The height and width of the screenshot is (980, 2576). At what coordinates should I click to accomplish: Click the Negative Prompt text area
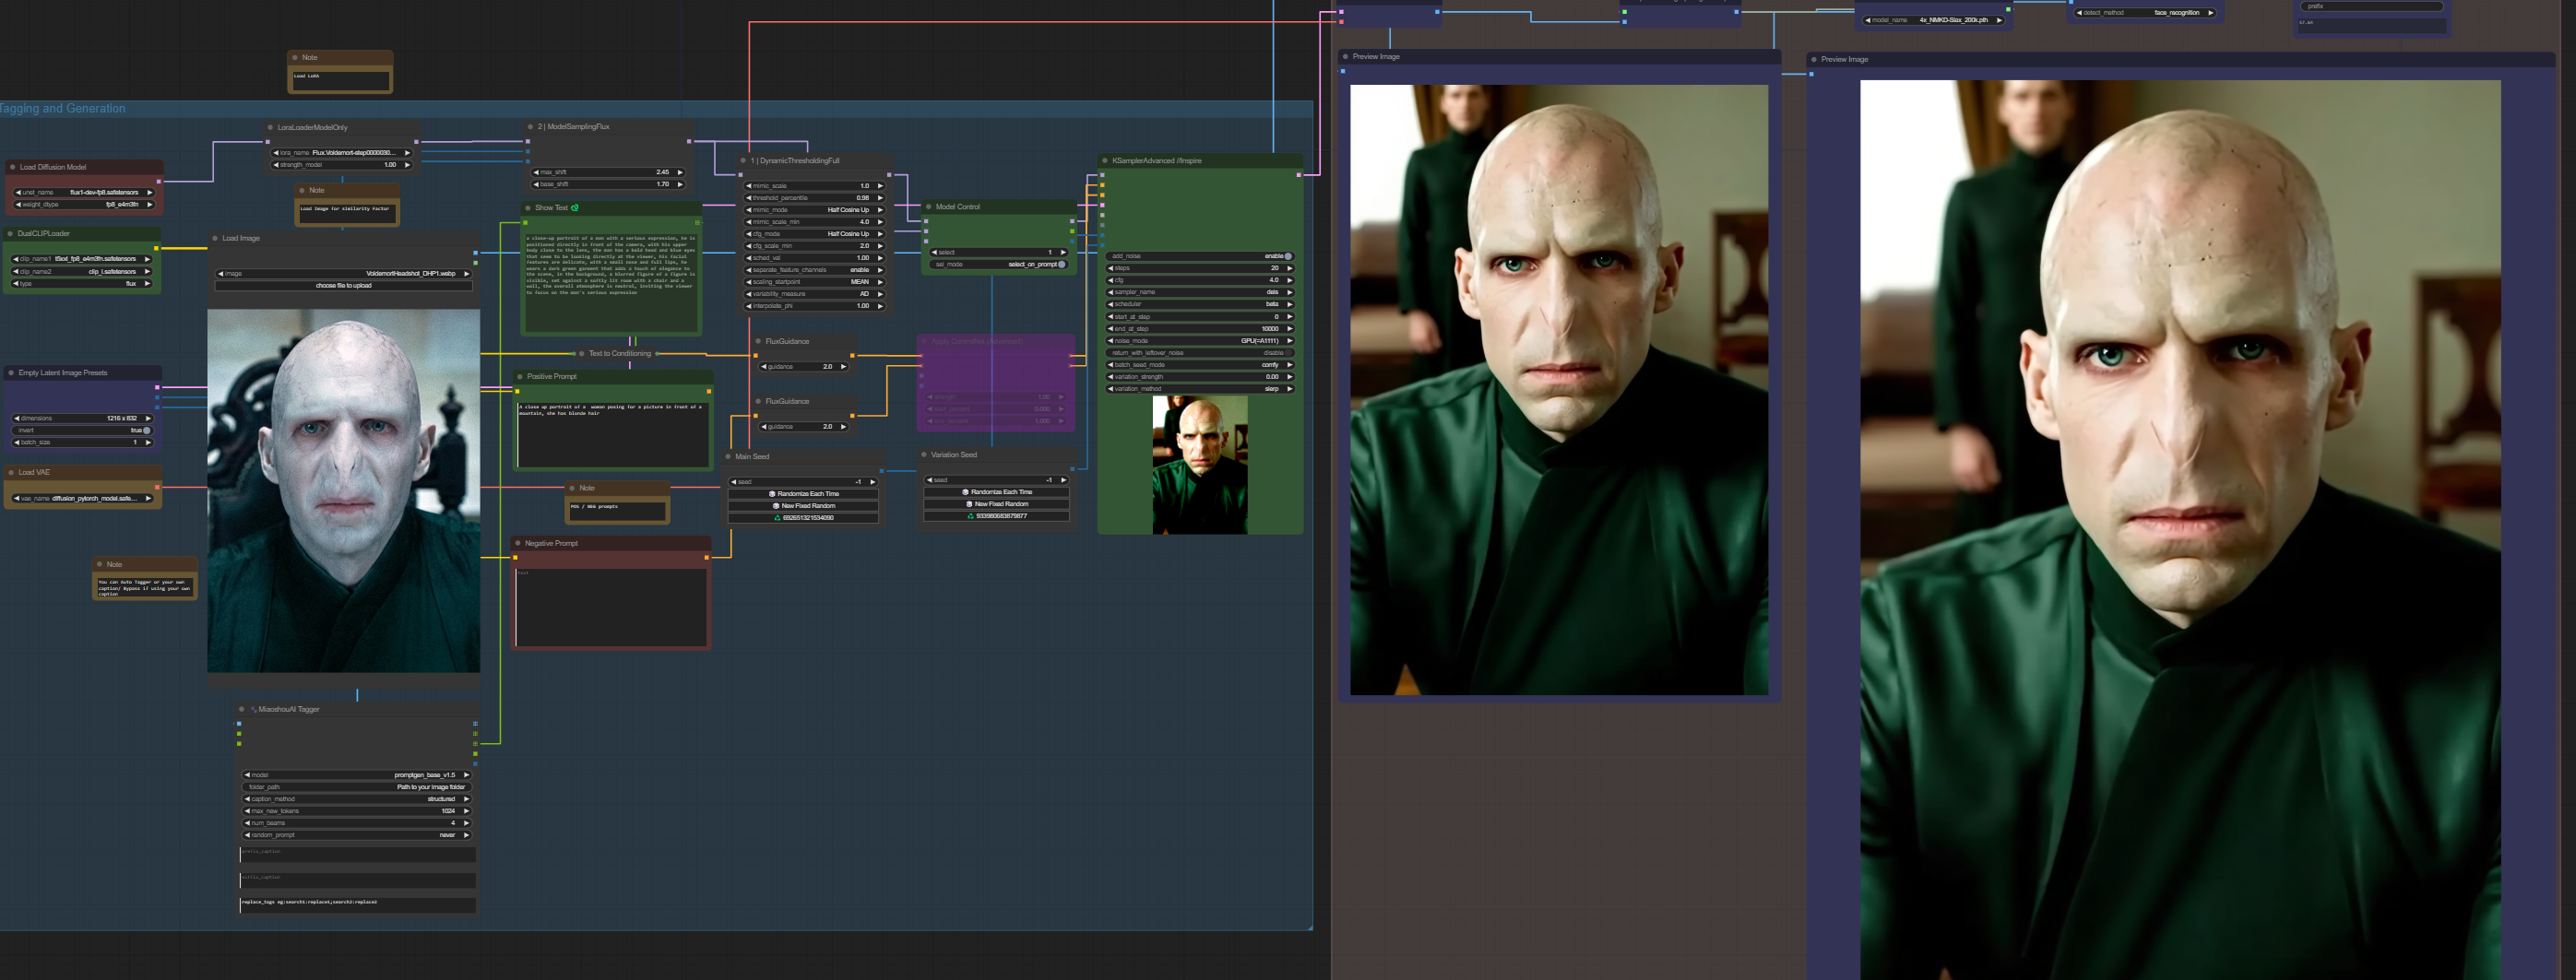pos(612,607)
